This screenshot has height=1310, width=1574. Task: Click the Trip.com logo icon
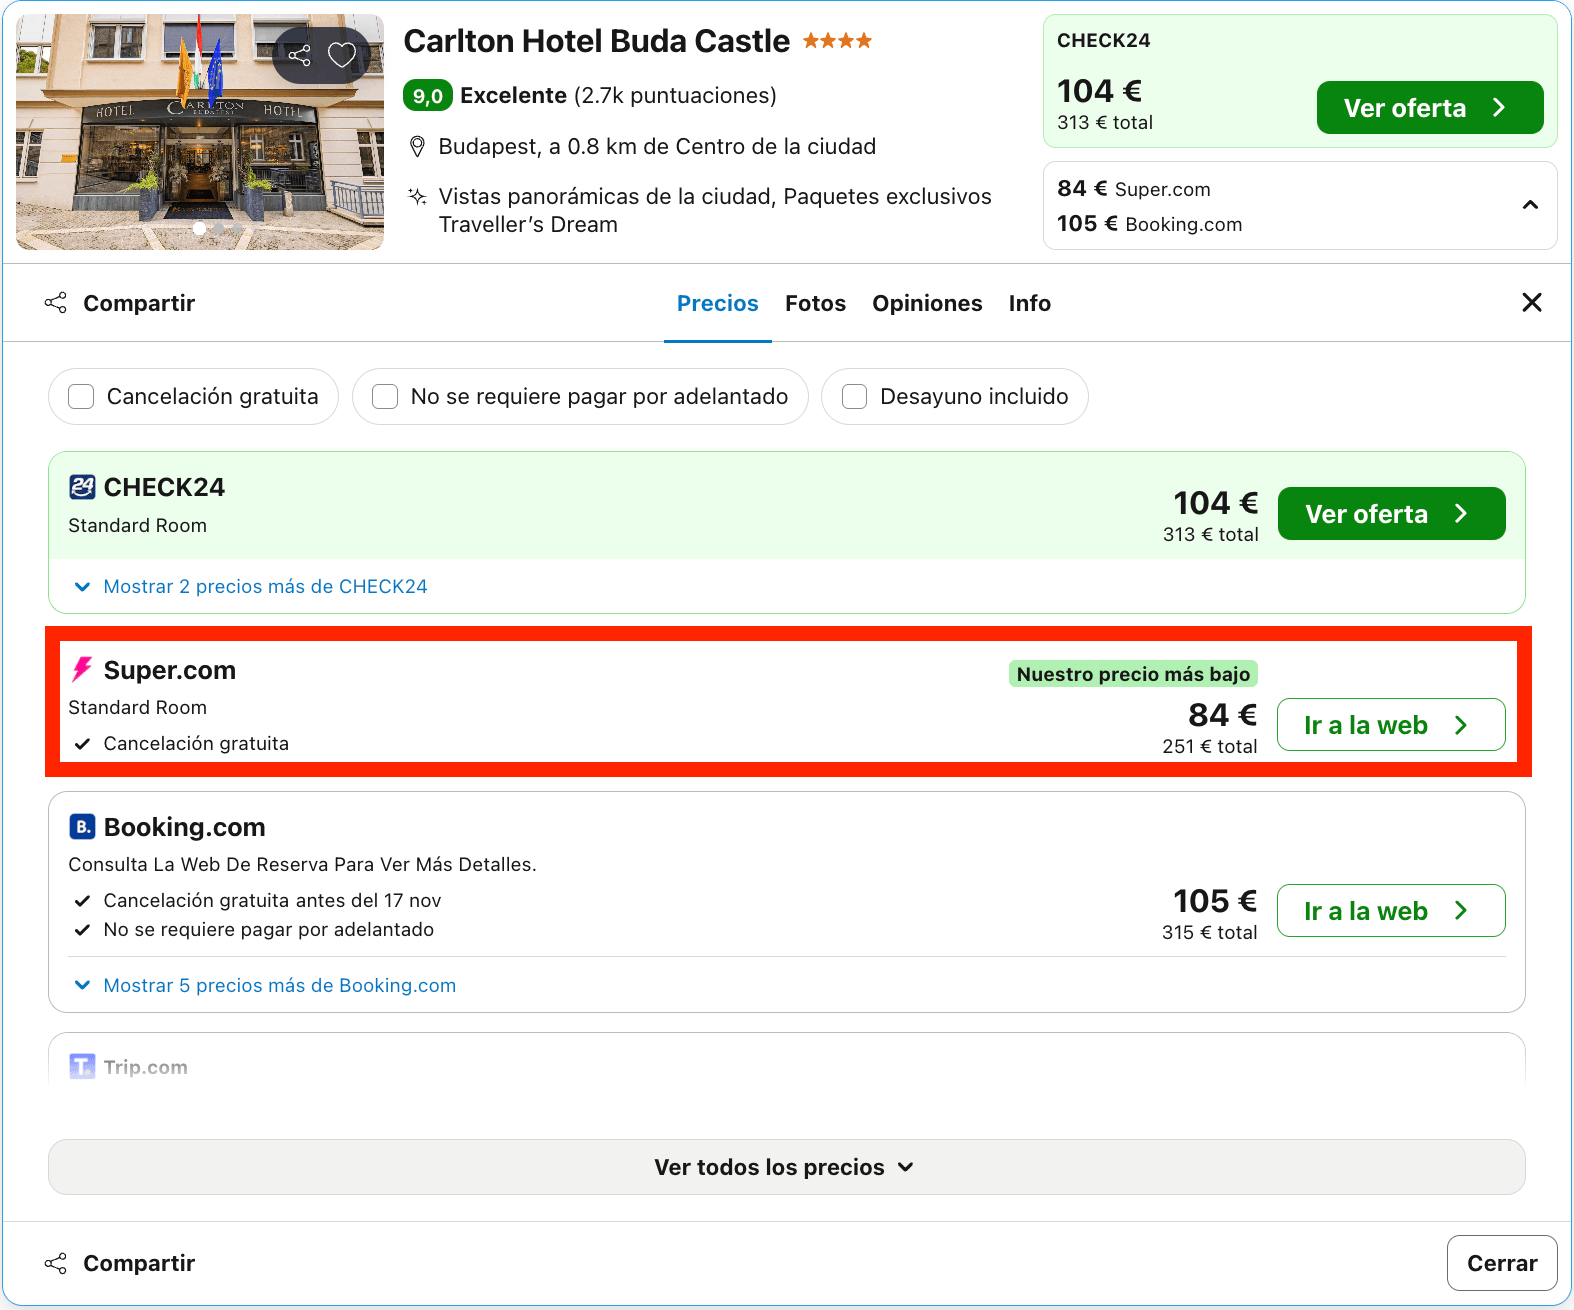tap(82, 1066)
